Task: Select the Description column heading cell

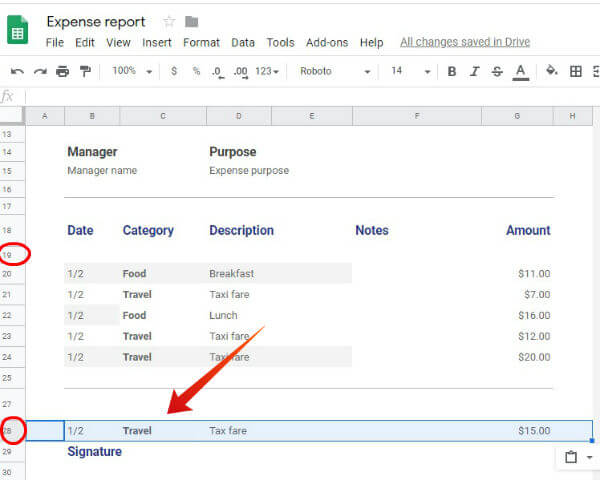Action: coord(241,230)
